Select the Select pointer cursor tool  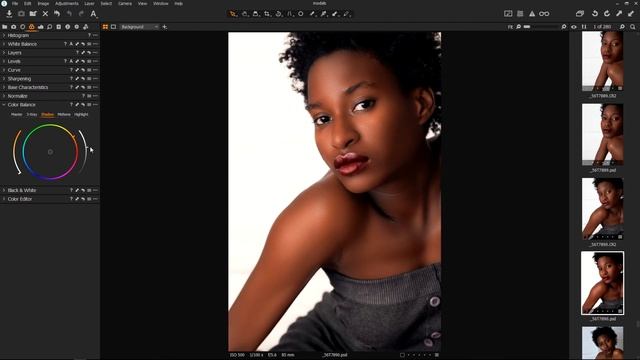pyautogui.click(x=233, y=14)
